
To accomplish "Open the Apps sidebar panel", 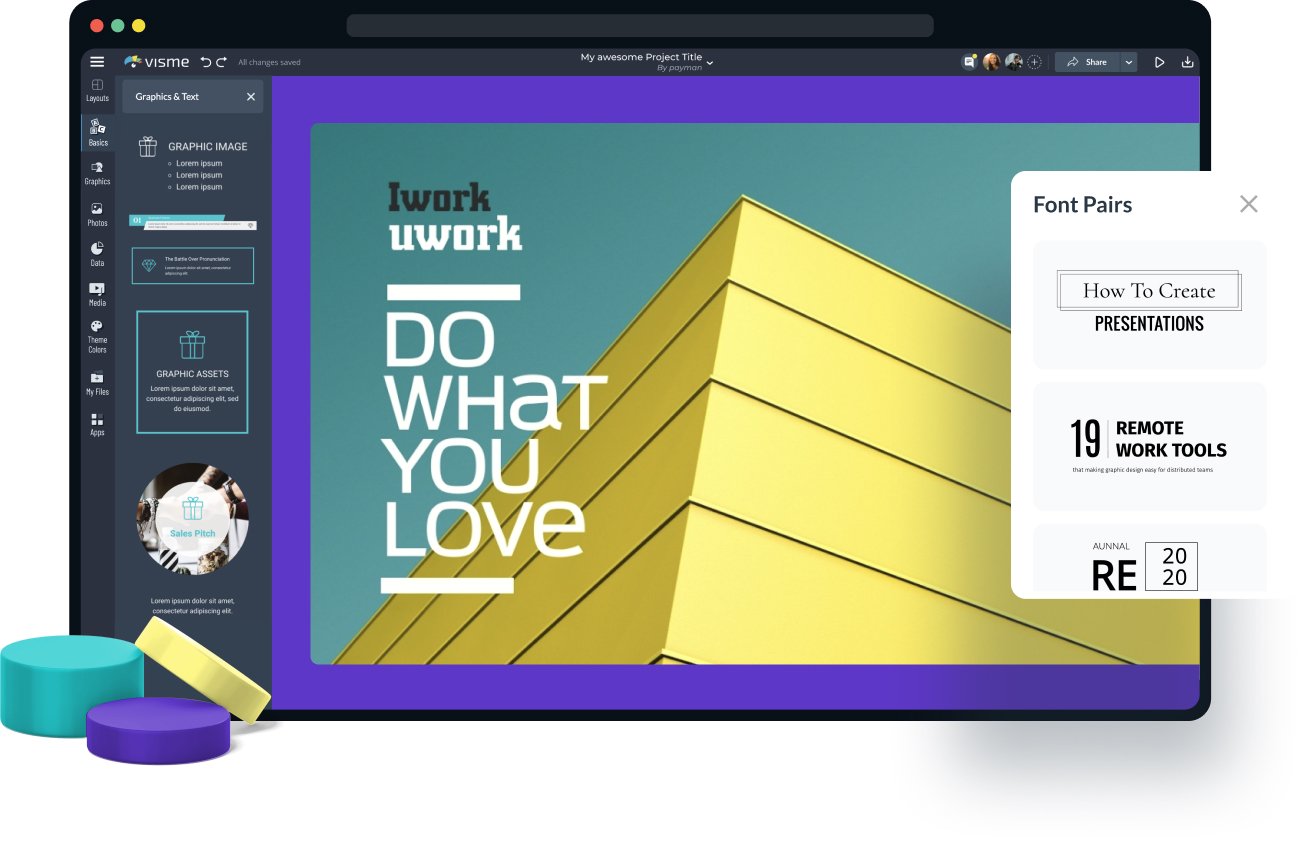I will pyautogui.click(x=97, y=424).
